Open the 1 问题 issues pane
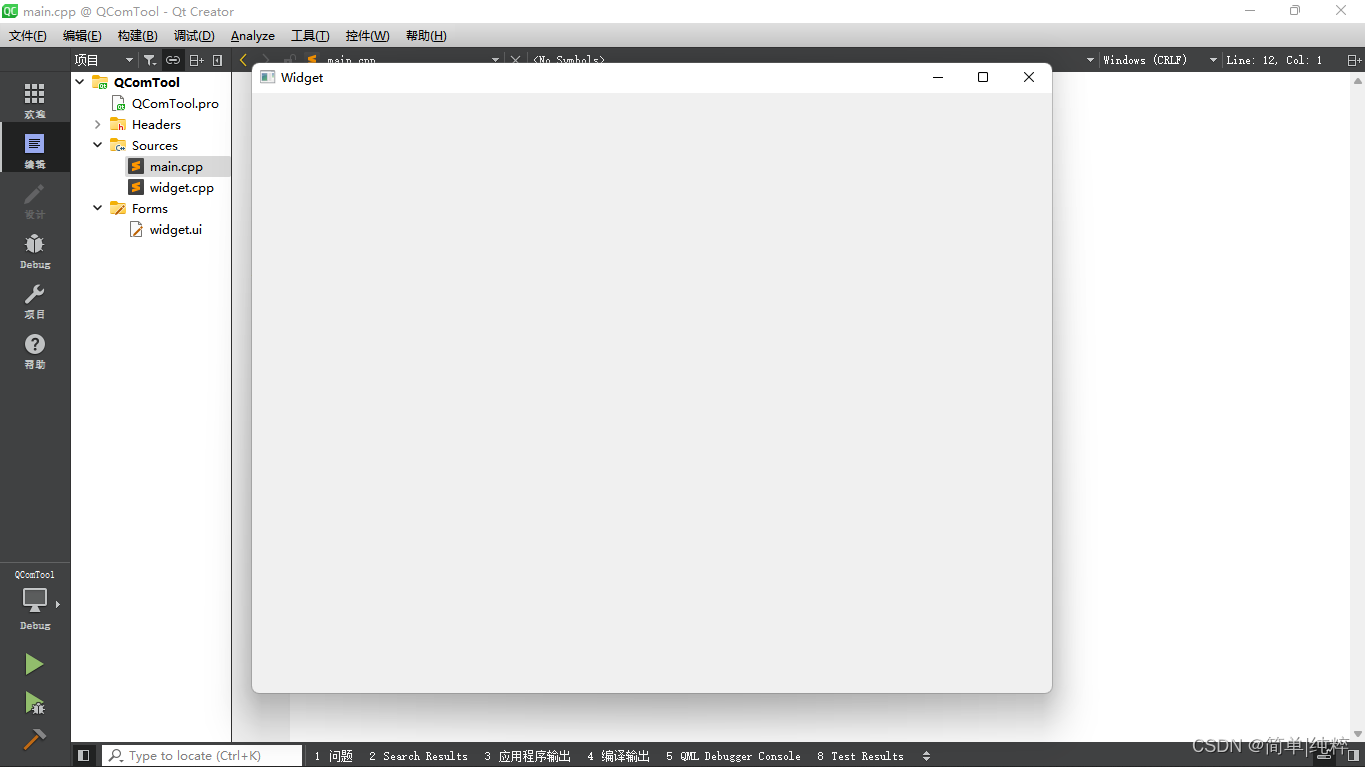This screenshot has width=1365, height=767. (333, 756)
